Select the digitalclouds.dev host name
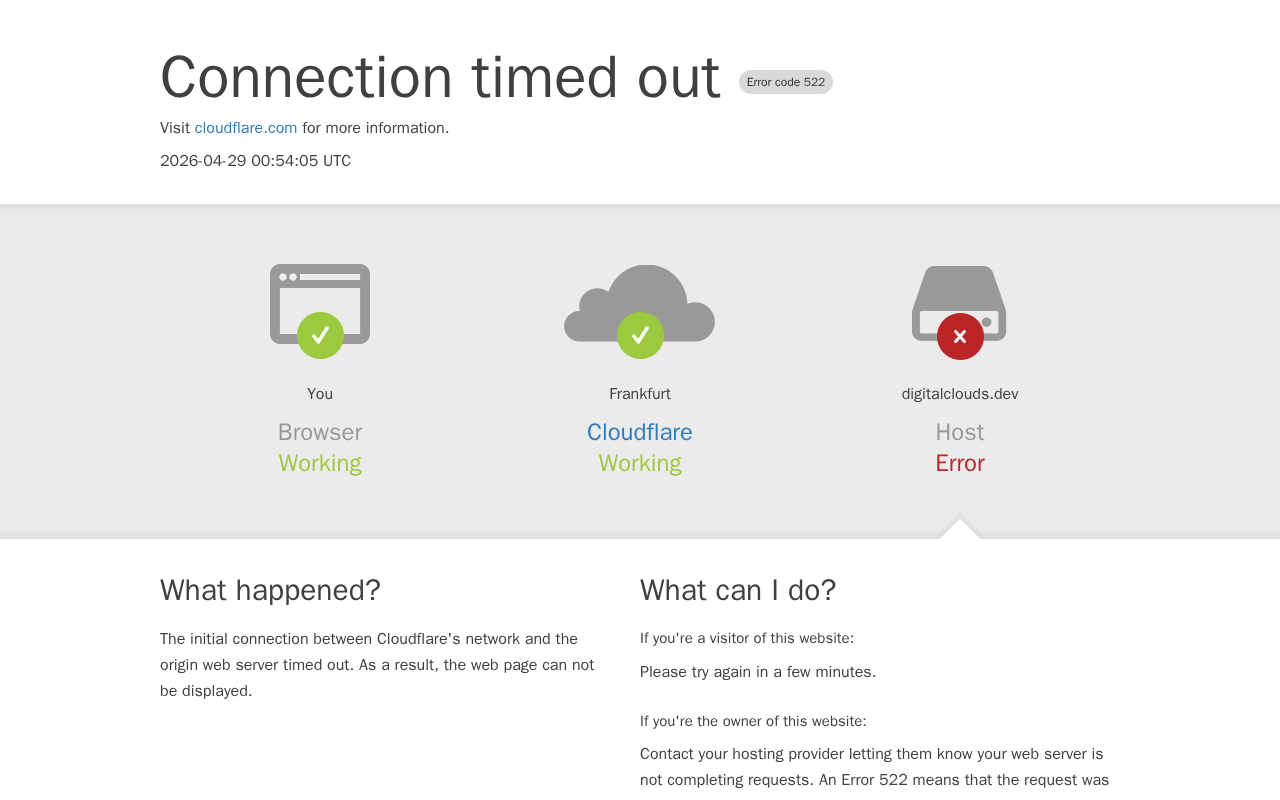Image resolution: width=1280 pixels, height=800 pixels. pos(960,394)
